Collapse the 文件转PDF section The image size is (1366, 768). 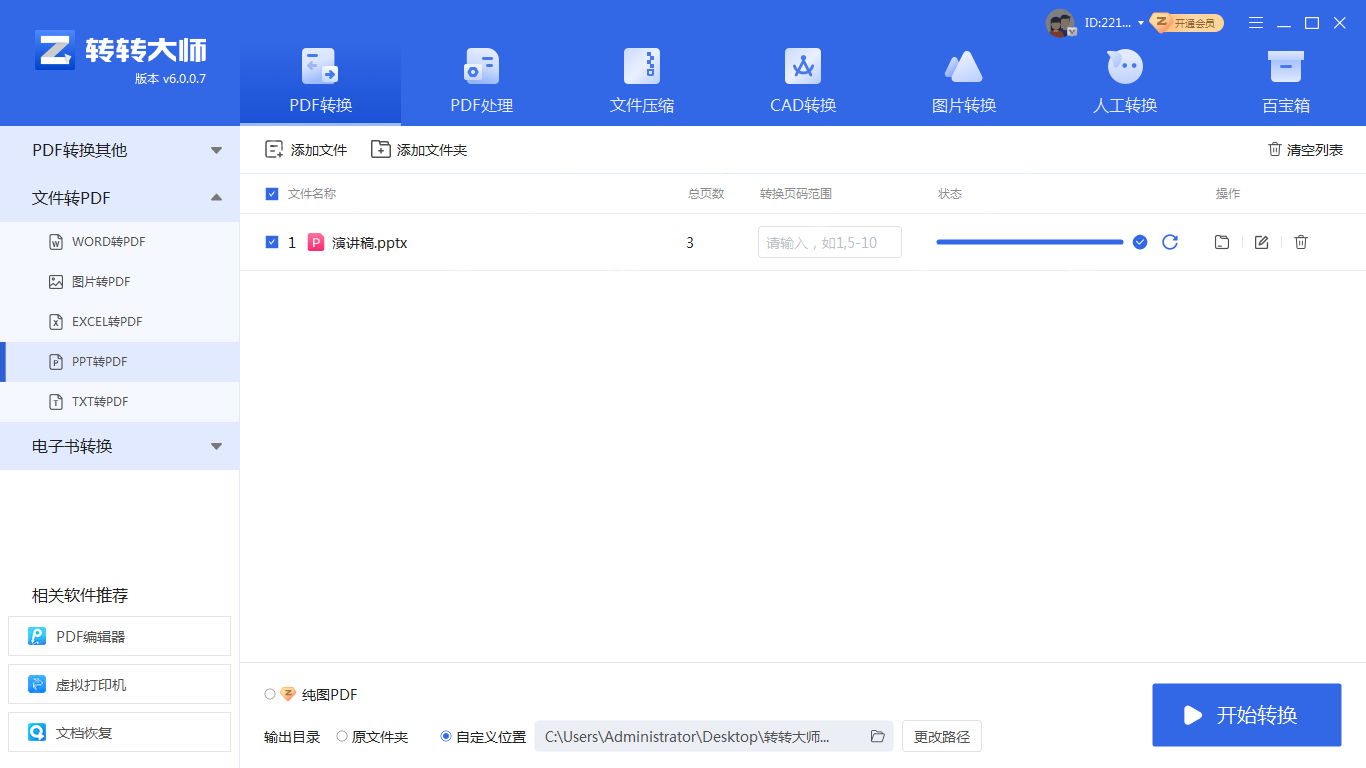pyautogui.click(x=216, y=197)
